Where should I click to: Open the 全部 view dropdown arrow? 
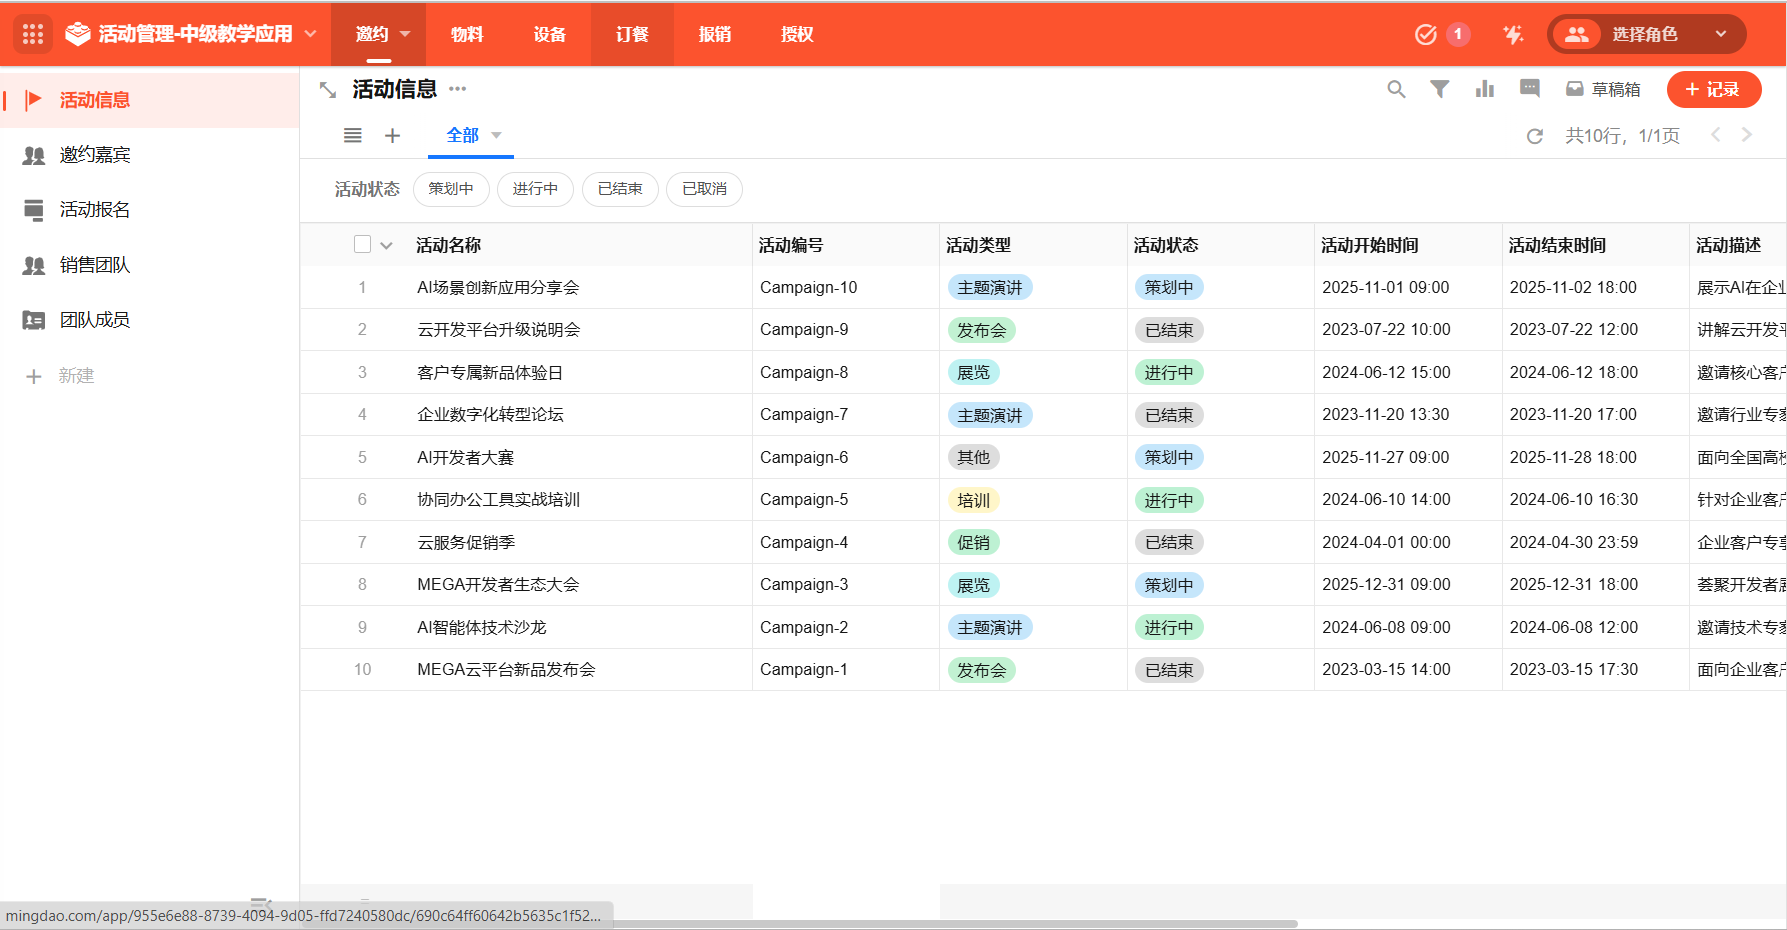(x=497, y=135)
